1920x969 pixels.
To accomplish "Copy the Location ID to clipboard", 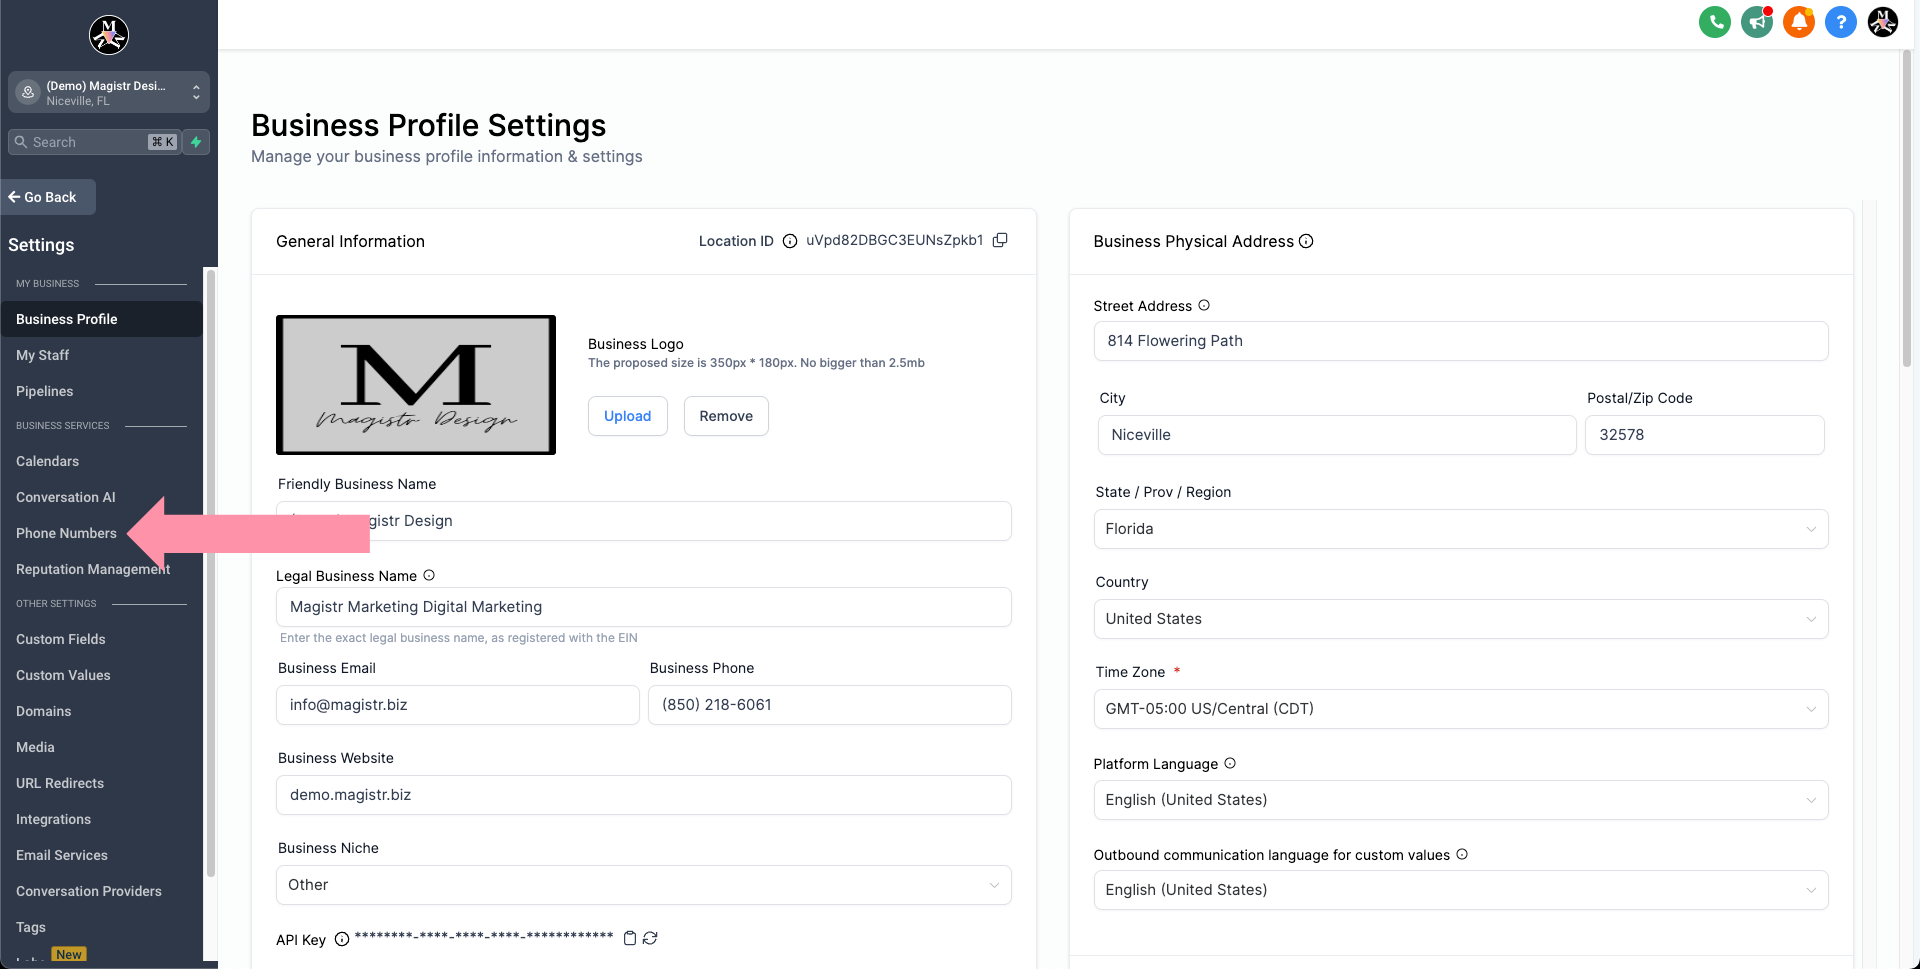I will (1000, 240).
